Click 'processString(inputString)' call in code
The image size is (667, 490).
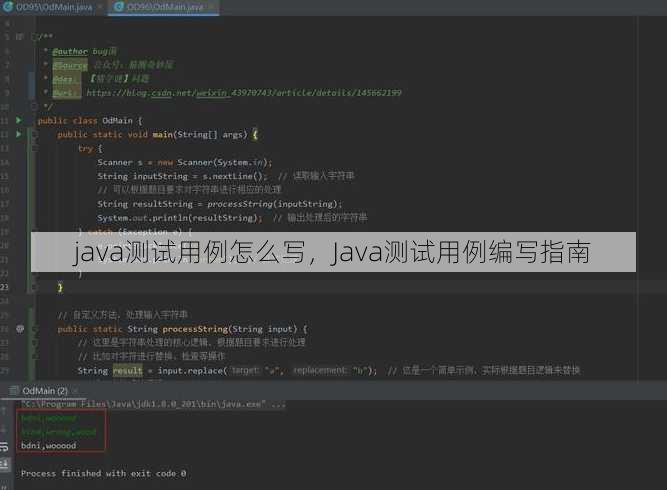click(272, 204)
